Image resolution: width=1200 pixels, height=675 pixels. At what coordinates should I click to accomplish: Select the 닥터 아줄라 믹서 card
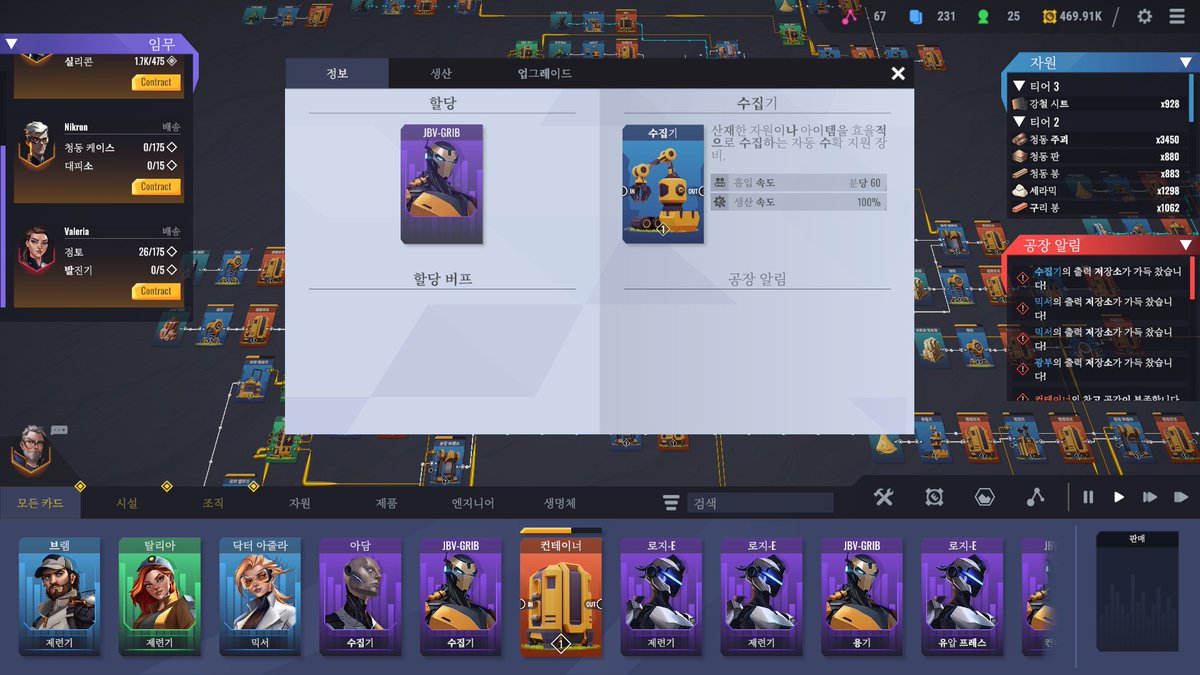pos(260,597)
